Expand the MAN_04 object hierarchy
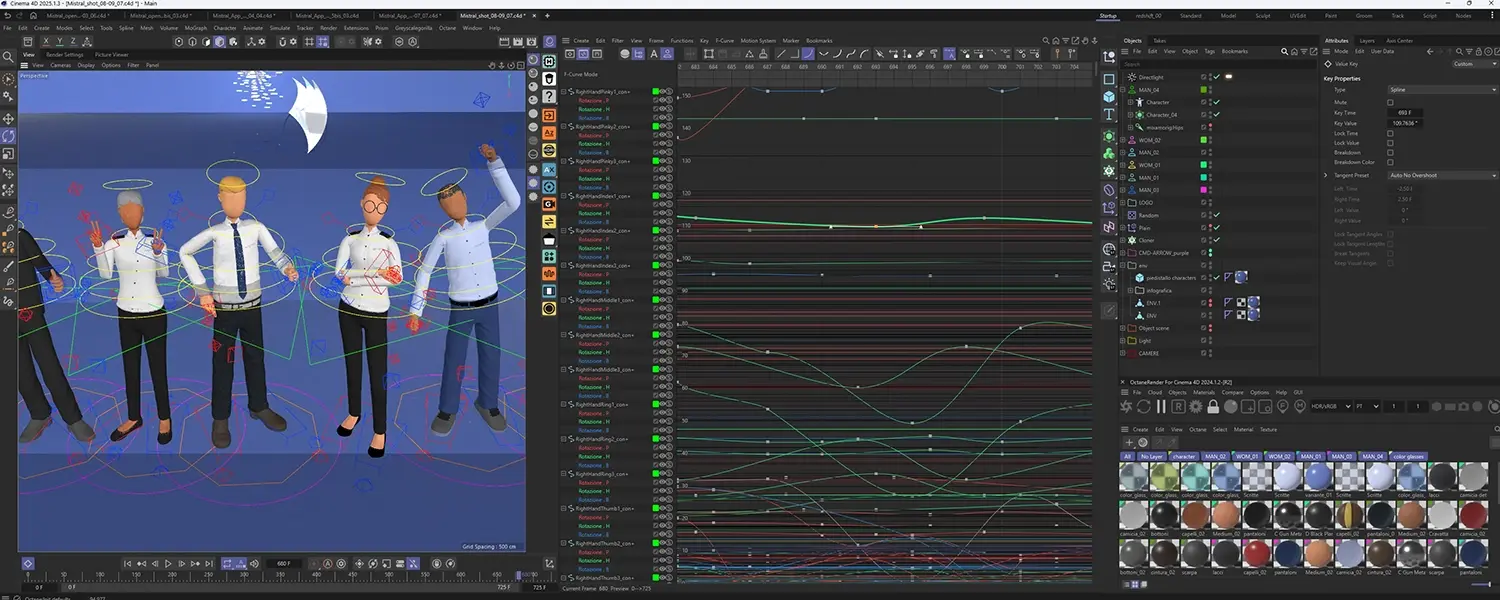Image resolution: width=1500 pixels, height=600 pixels. [1124, 90]
